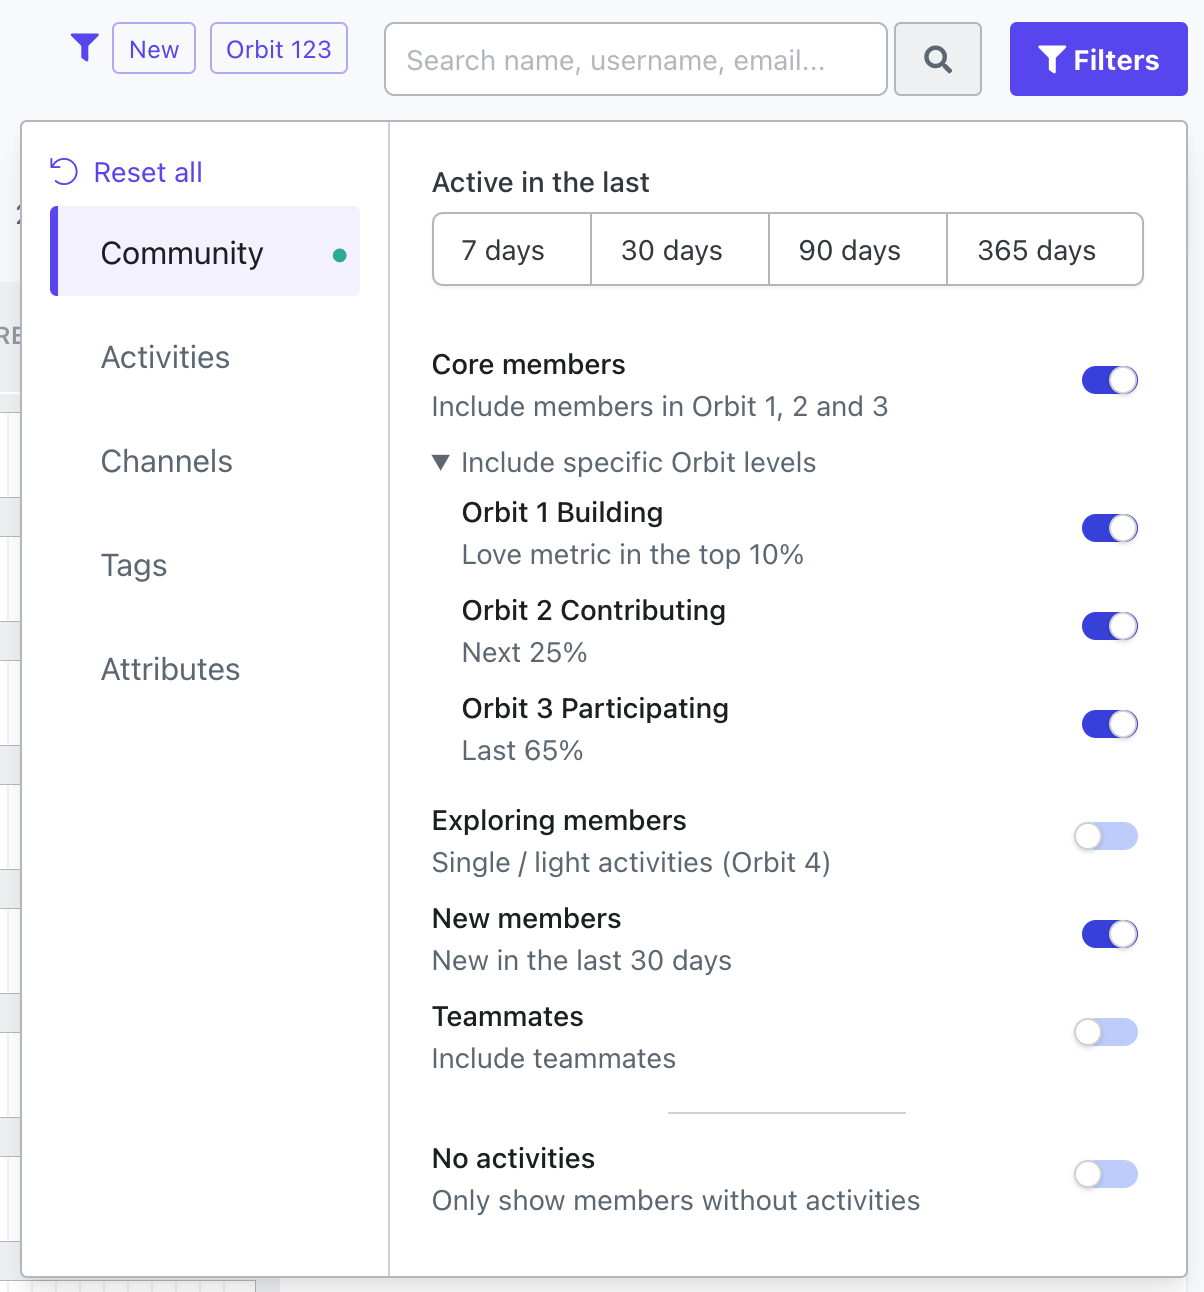Enable the No activities toggle
Screen dimensions: 1204x1292
(1106, 1174)
